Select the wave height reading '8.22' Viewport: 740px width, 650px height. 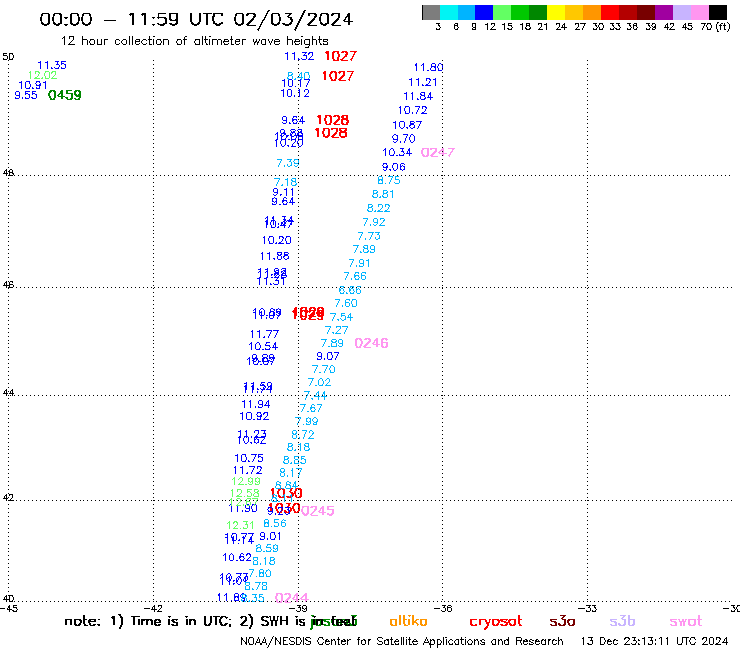[x=378, y=208]
